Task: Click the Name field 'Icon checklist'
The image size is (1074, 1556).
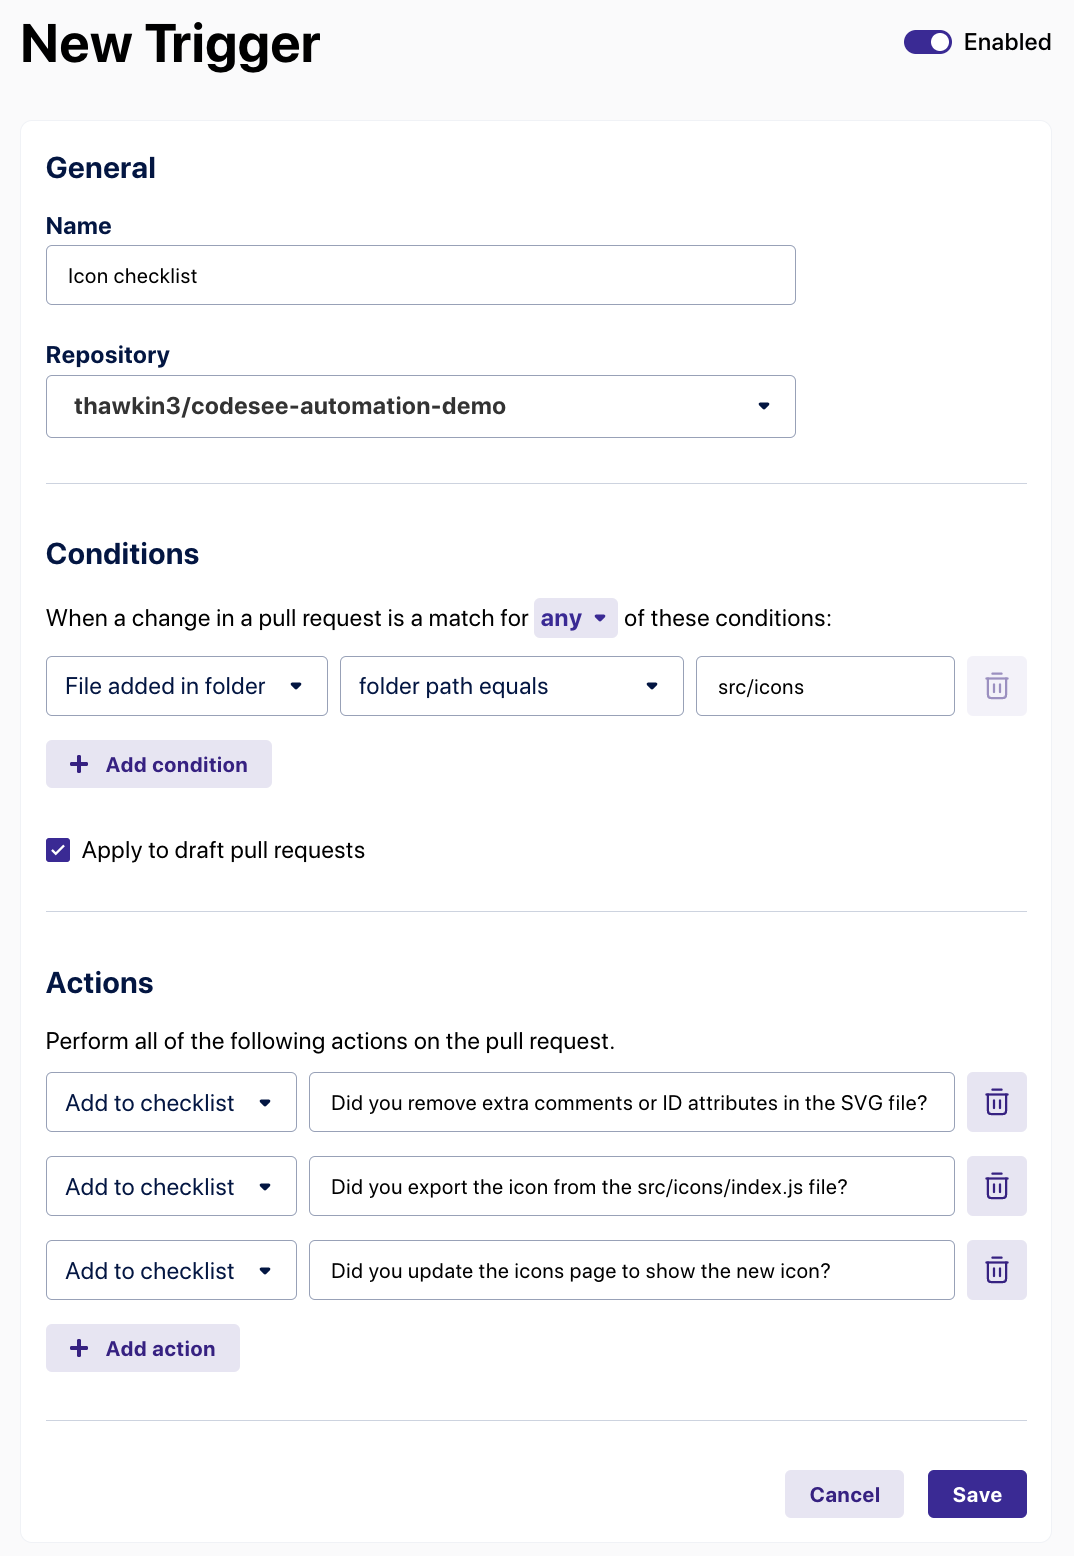Action: pos(420,276)
